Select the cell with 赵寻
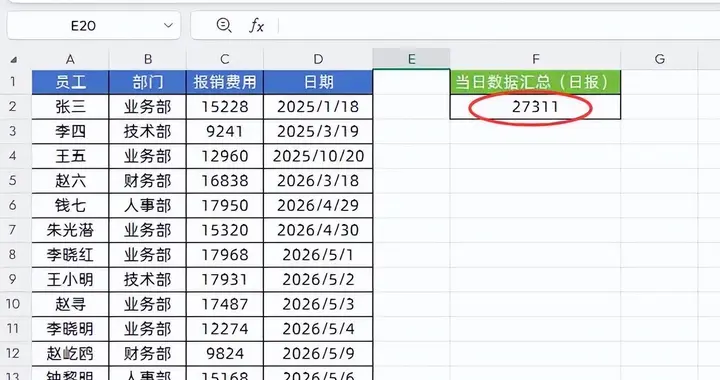Image resolution: width=720 pixels, height=380 pixels. (70, 304)
